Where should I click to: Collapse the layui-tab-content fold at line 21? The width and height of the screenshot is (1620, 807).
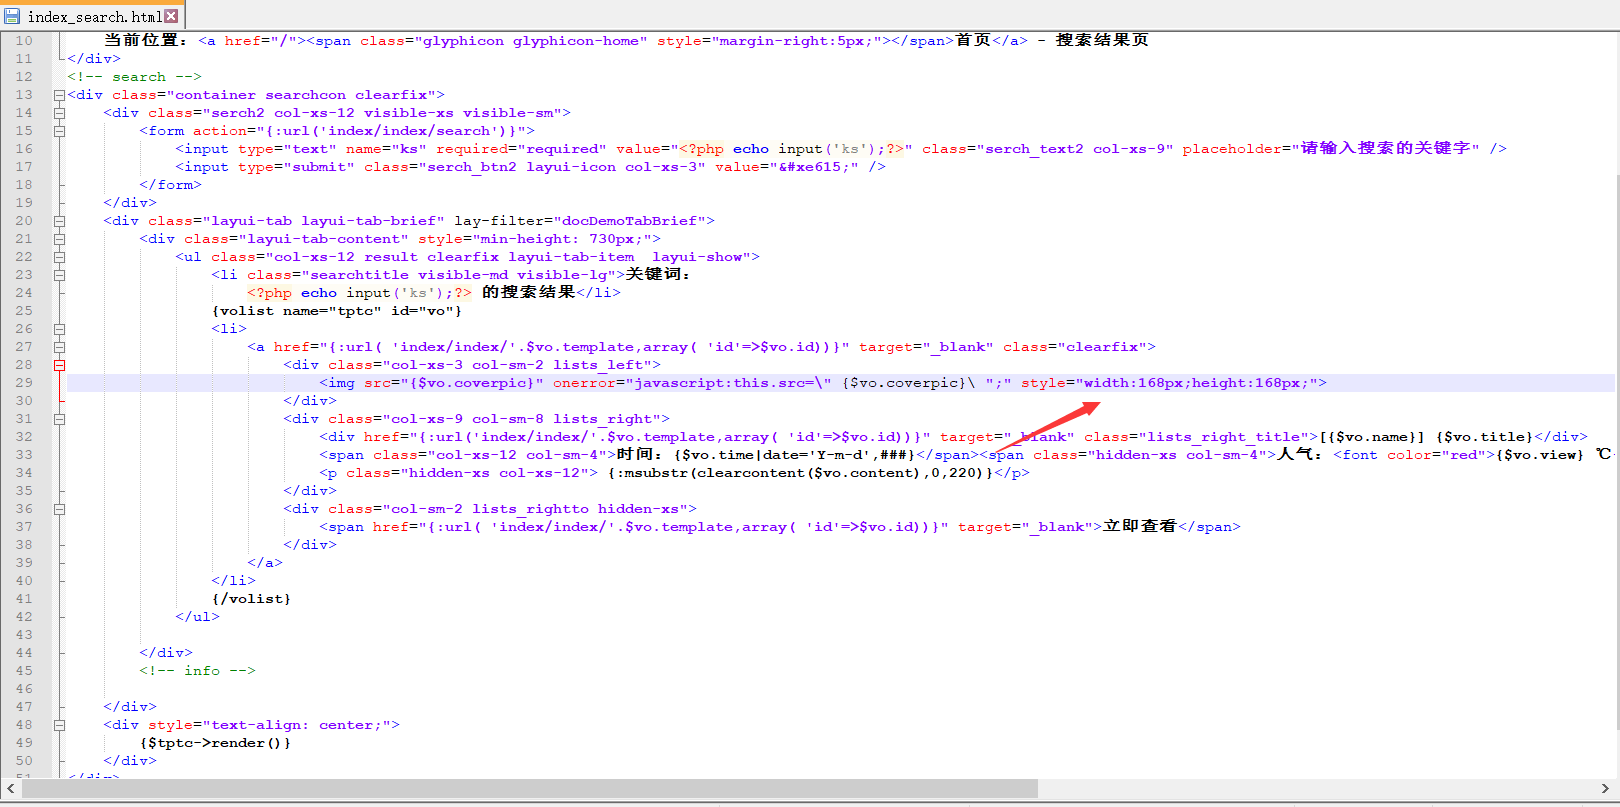59,239
